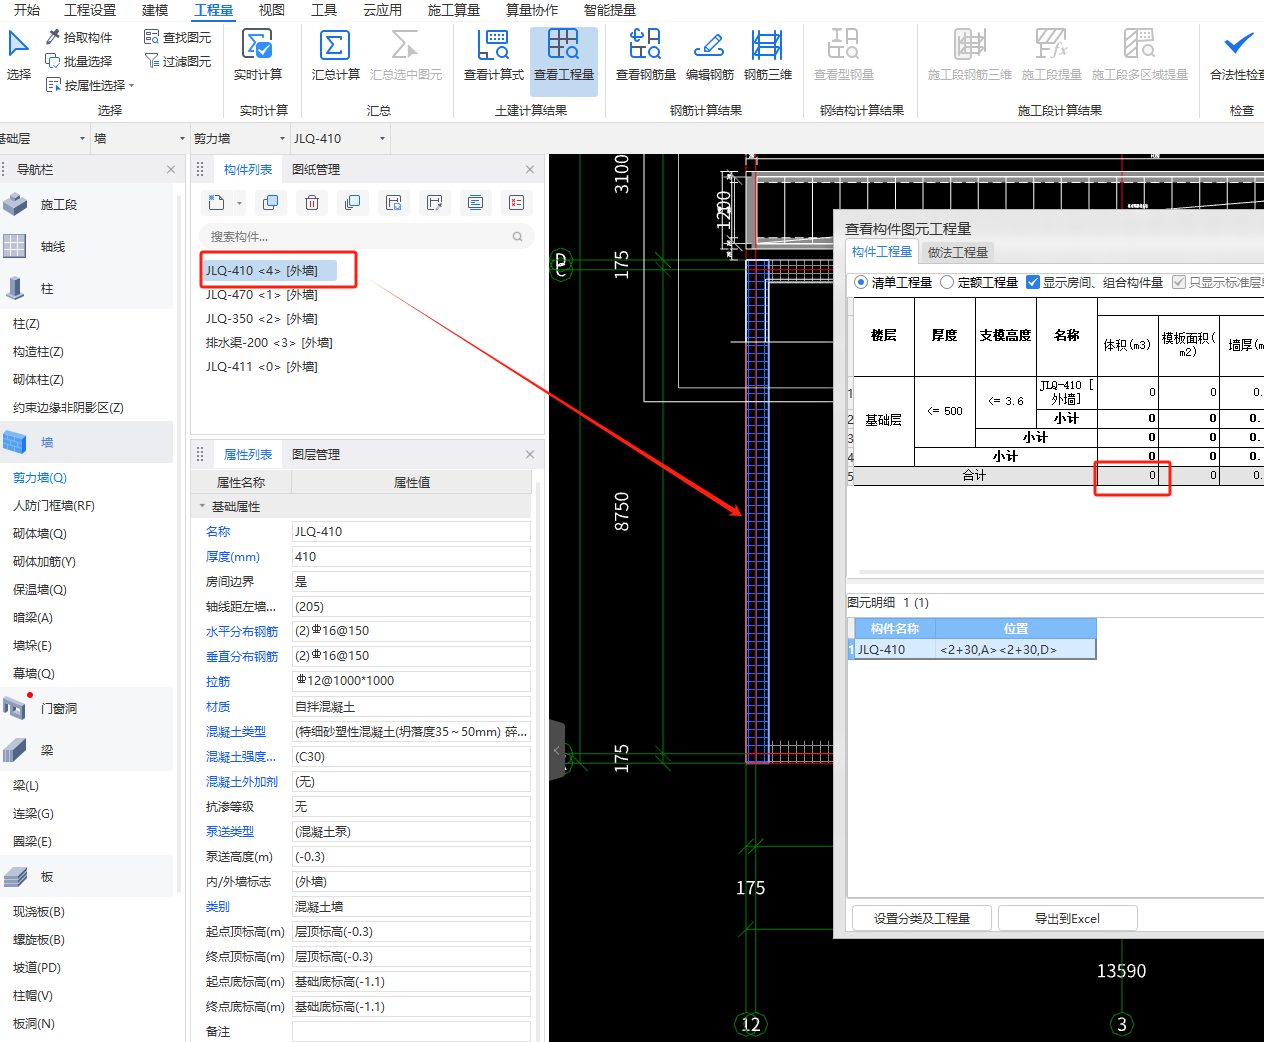
Task: Close the 属性列表 panel
Action: coord(530,455)
